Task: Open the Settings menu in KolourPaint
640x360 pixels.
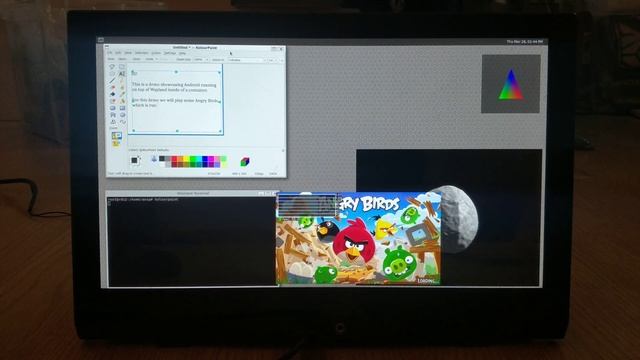Action: click(x=170, y=53)
